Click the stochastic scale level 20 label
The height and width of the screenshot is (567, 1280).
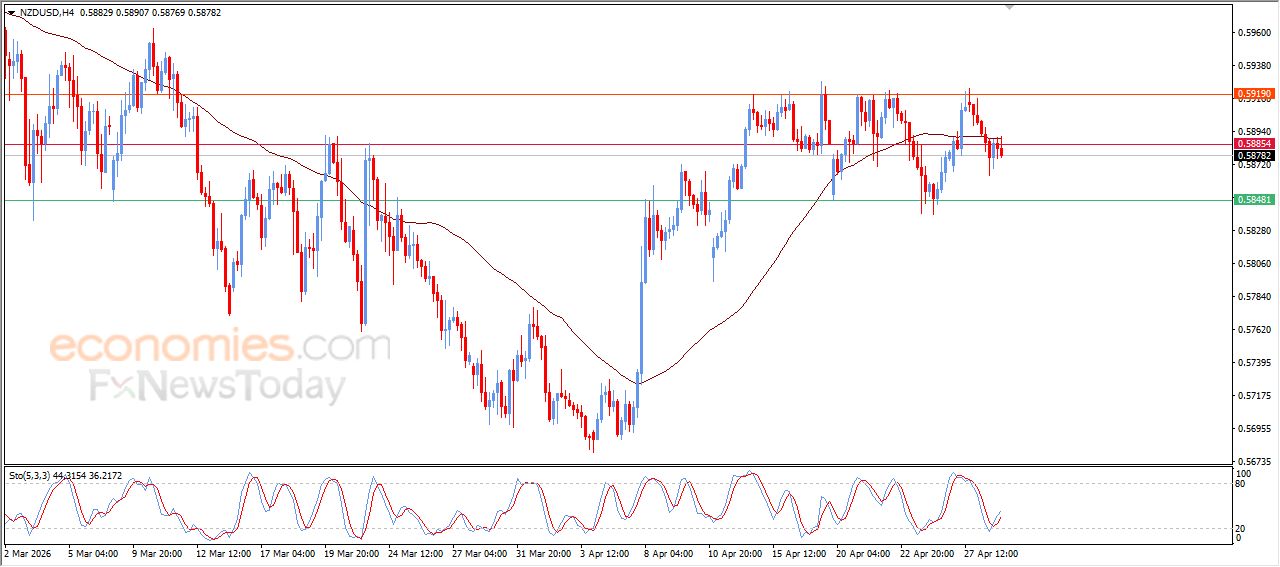[1241, 527]
